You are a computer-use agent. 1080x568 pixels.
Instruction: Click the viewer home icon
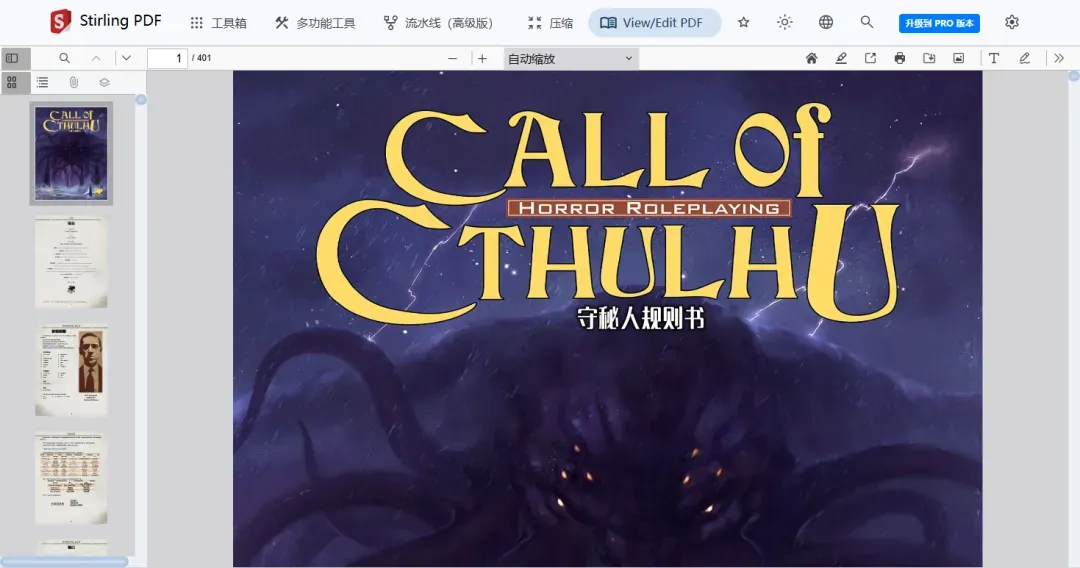(x=811, y=59)
